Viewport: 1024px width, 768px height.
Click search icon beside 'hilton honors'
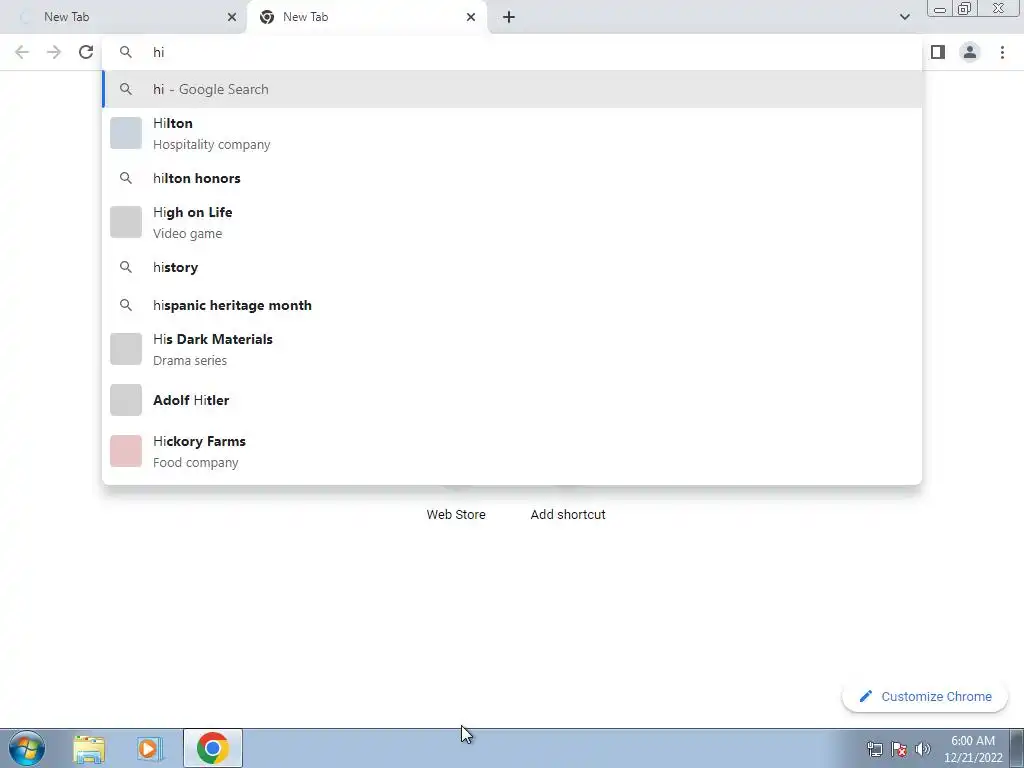click(126, 178)
